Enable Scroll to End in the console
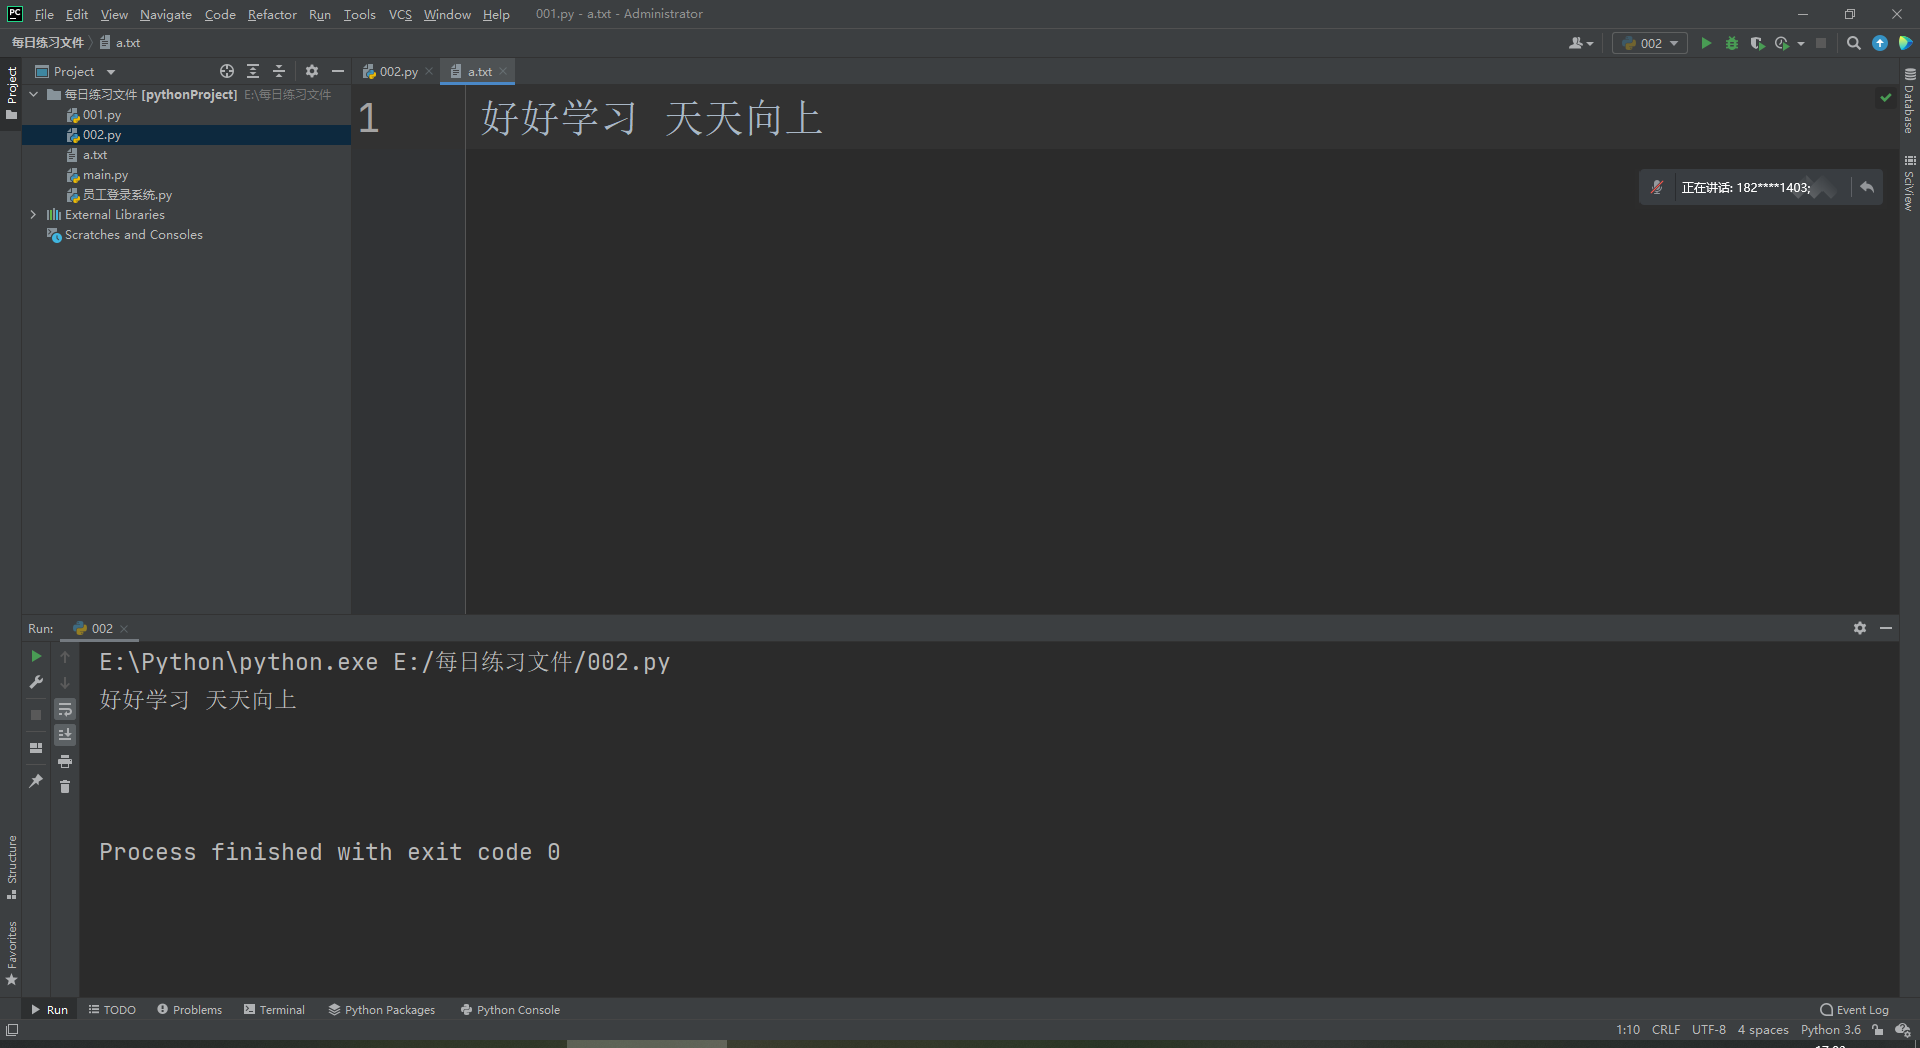This screenshot has height=1048, width=1920. pyautogui.click(x=65, y=735)
